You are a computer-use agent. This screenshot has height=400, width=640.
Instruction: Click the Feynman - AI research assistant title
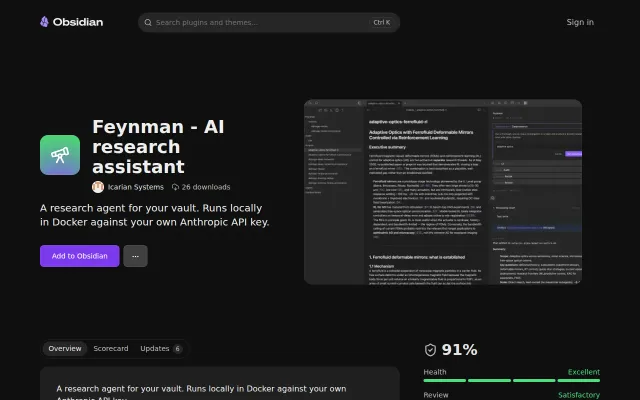point(158,147)
